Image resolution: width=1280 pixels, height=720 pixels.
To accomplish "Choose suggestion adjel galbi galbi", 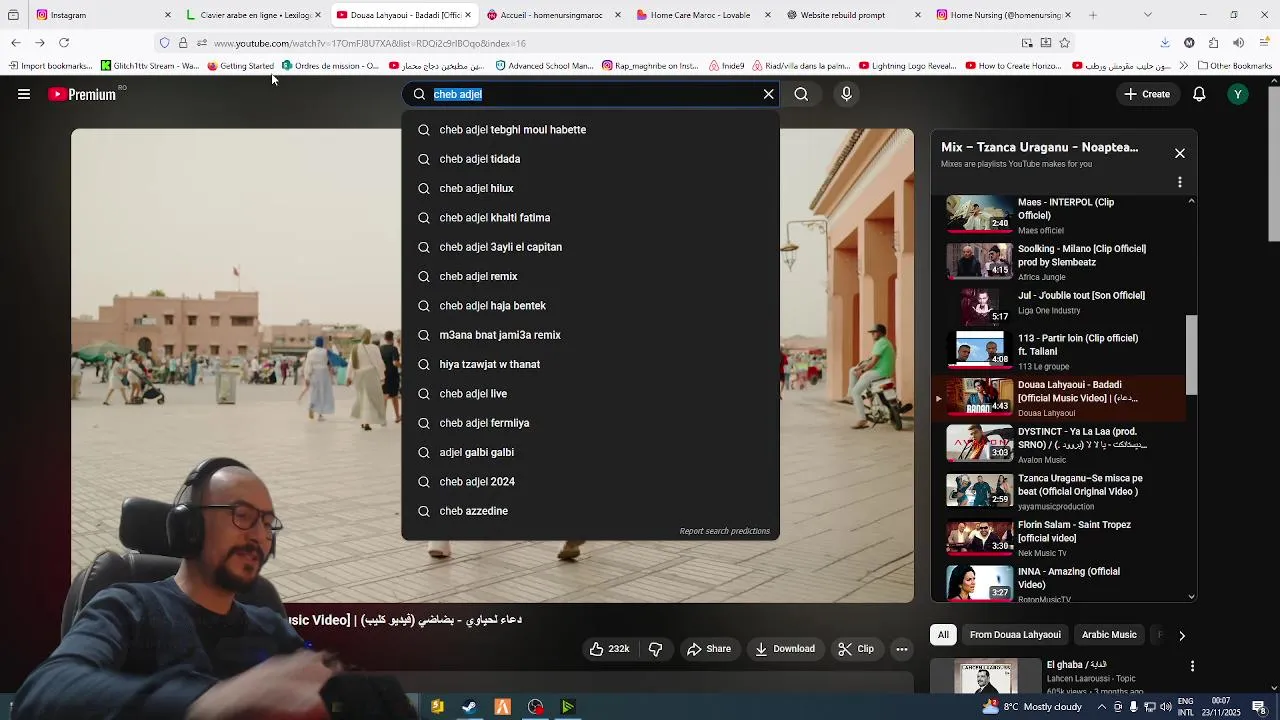I will 590,452.
